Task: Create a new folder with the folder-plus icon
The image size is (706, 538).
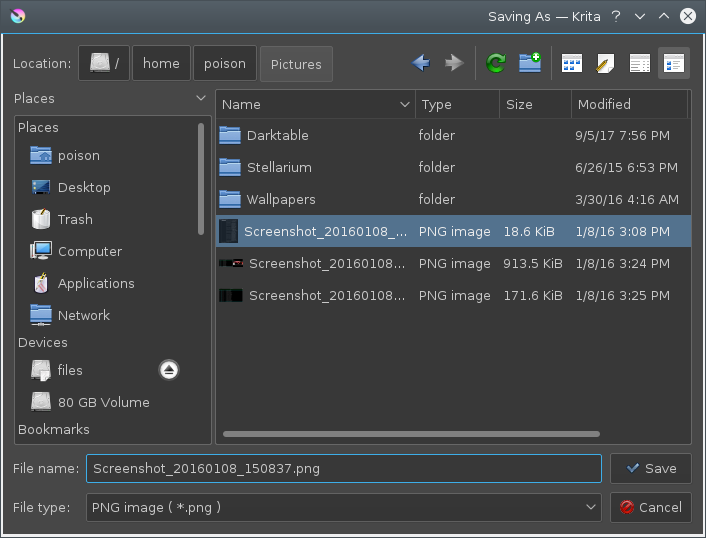Action: coord(530,63)
